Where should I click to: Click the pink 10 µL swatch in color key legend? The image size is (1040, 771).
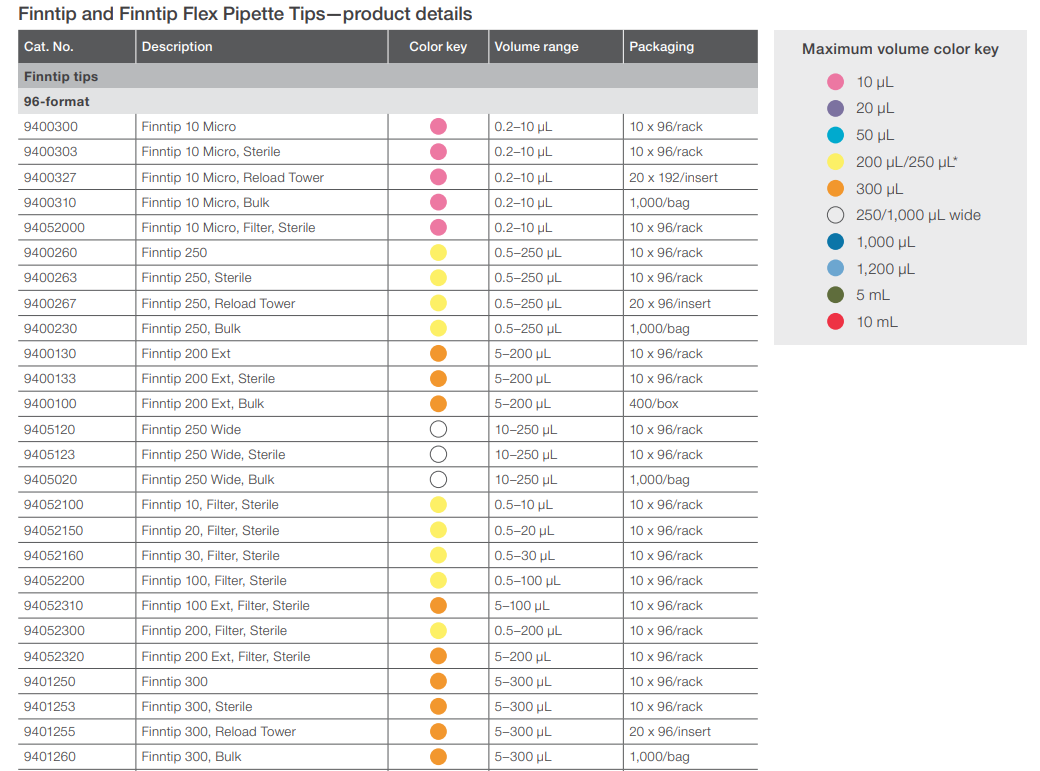[835, 82]
